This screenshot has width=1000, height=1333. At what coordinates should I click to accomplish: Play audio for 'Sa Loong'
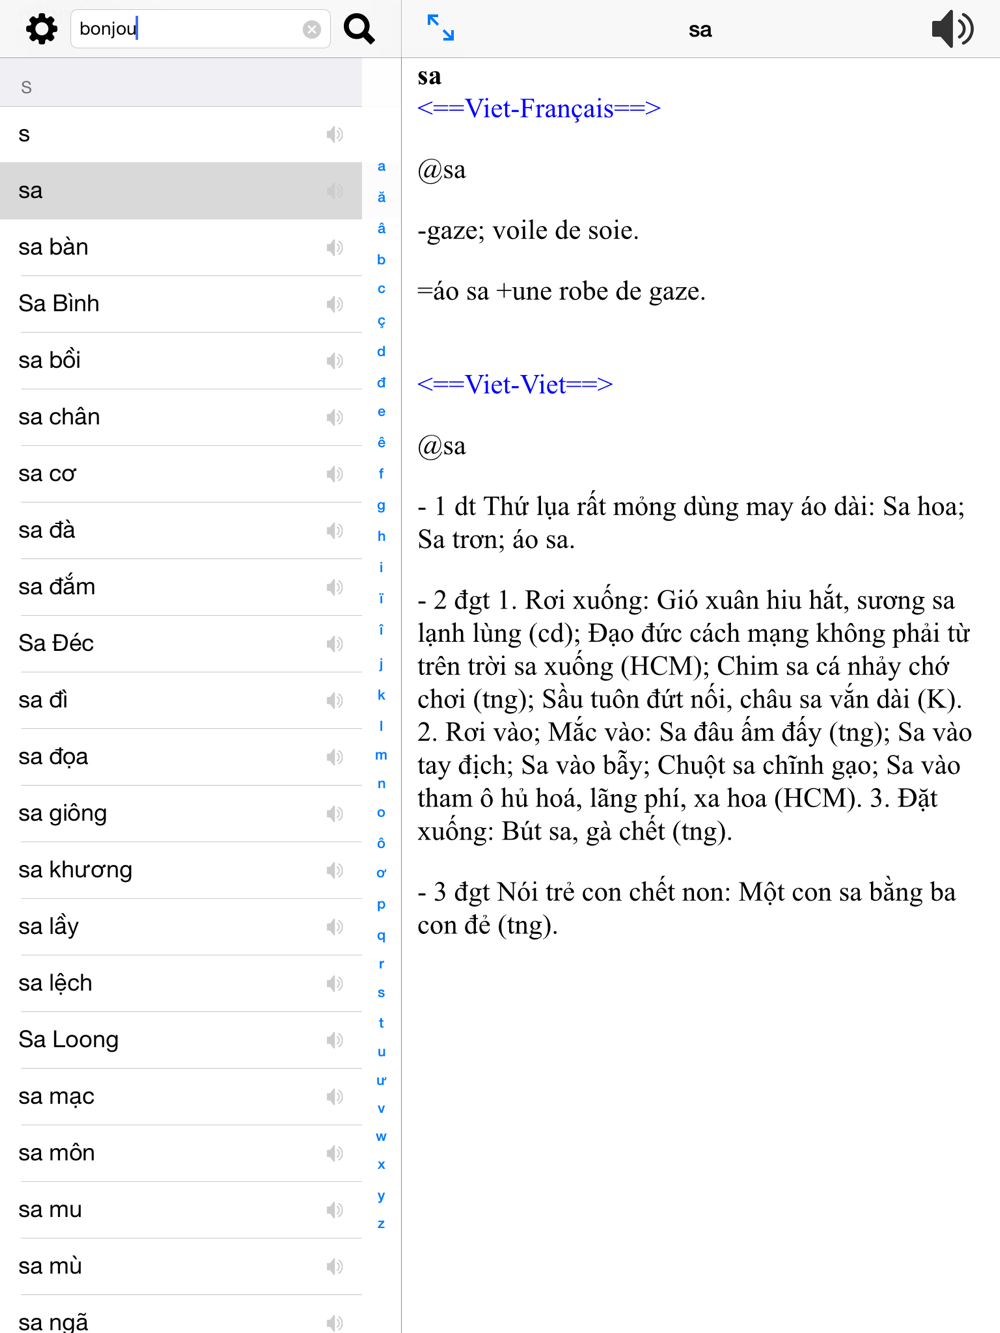point(335,1040)
